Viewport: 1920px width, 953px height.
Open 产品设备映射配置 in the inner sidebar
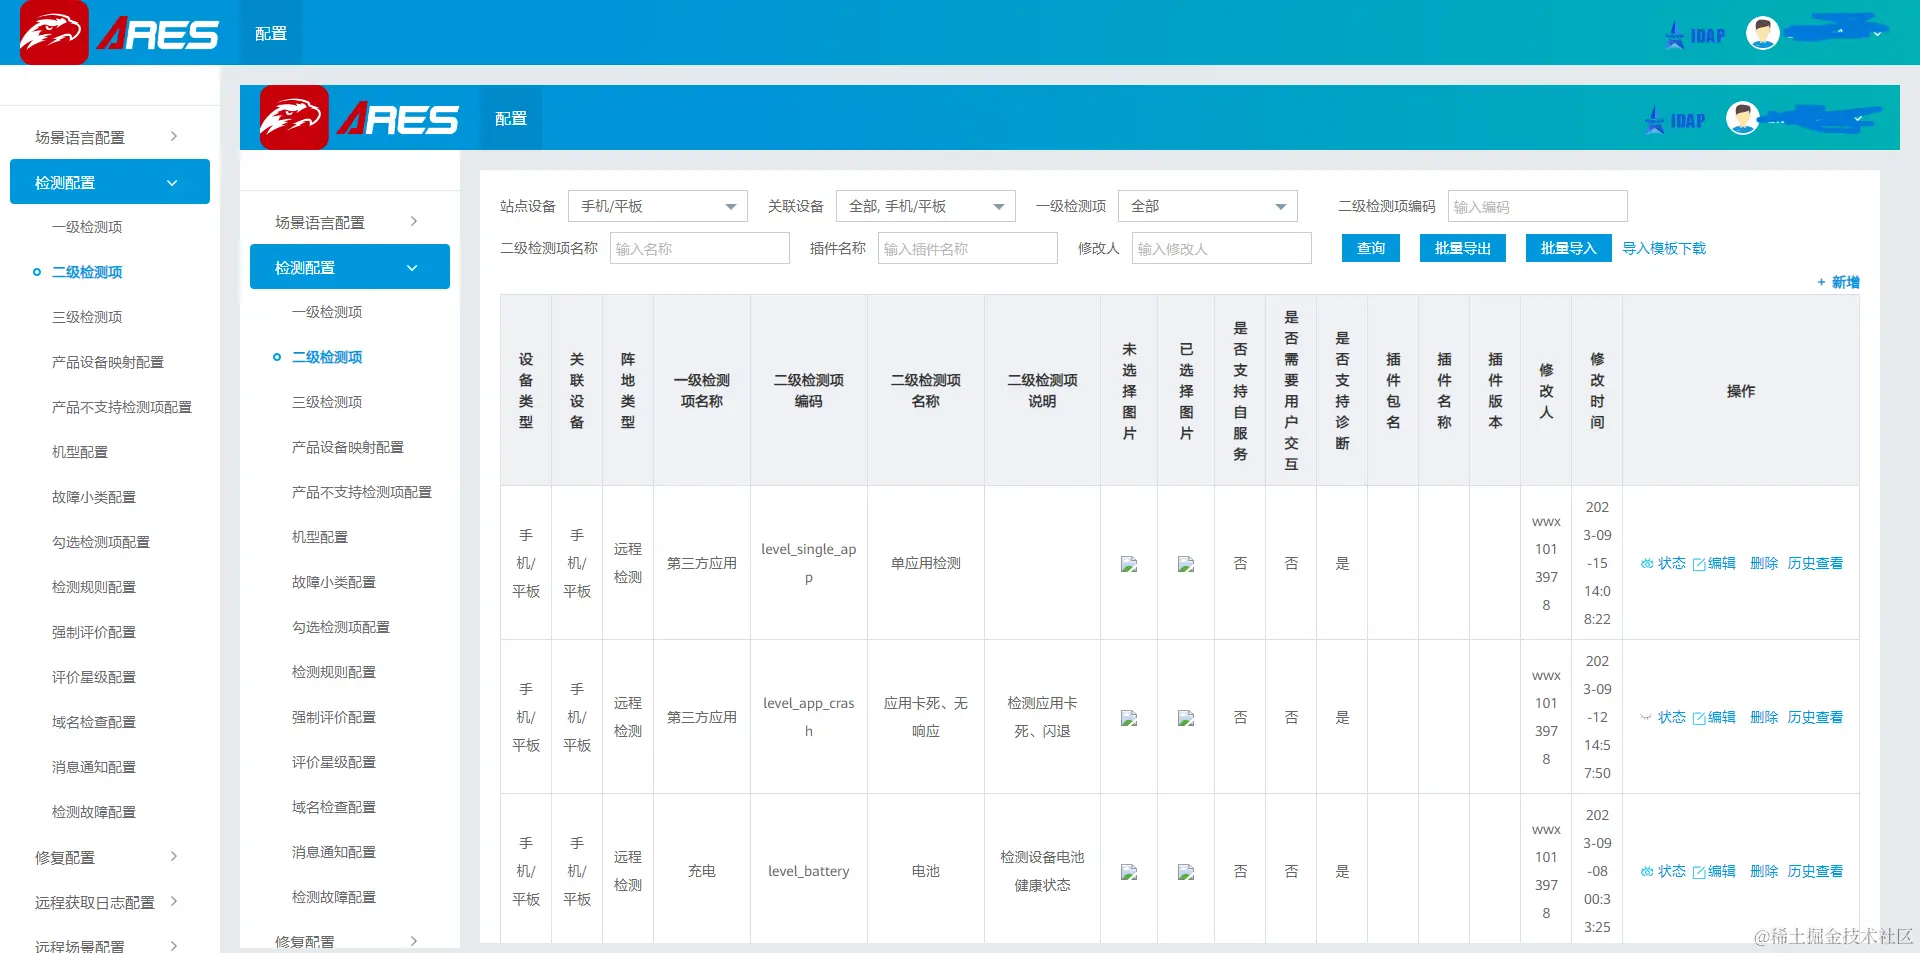click(348, 447)
